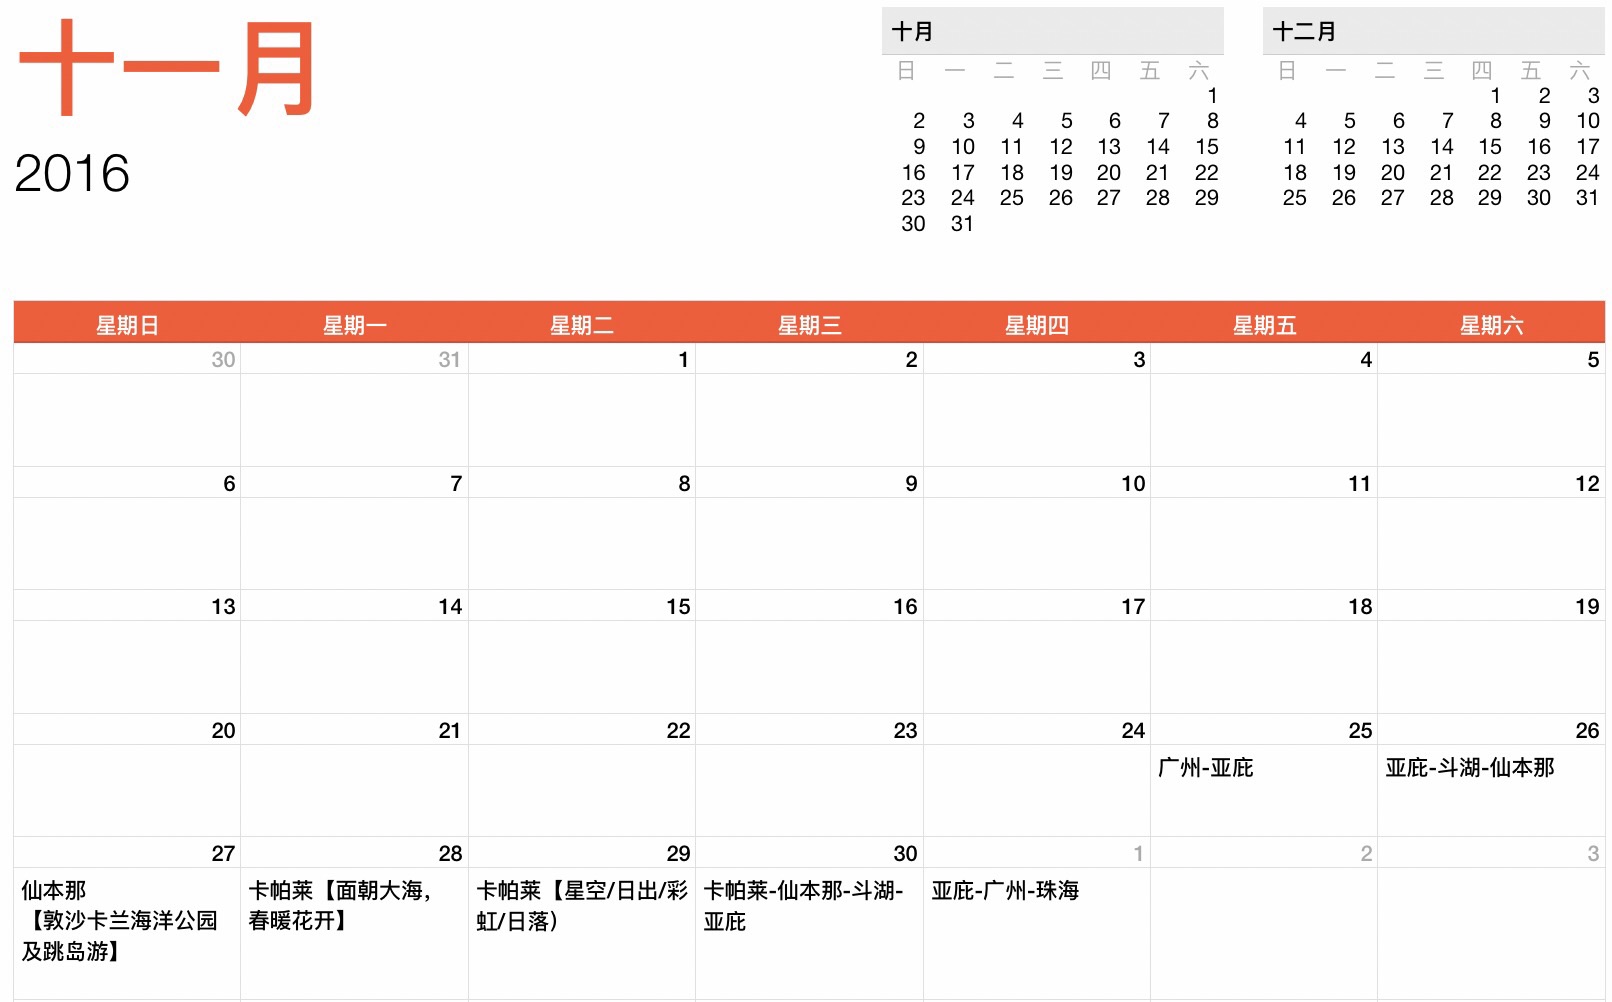Click the empty cell under November 10
Viewport: 1612px width, 1002px height.
coord(1036,543)
